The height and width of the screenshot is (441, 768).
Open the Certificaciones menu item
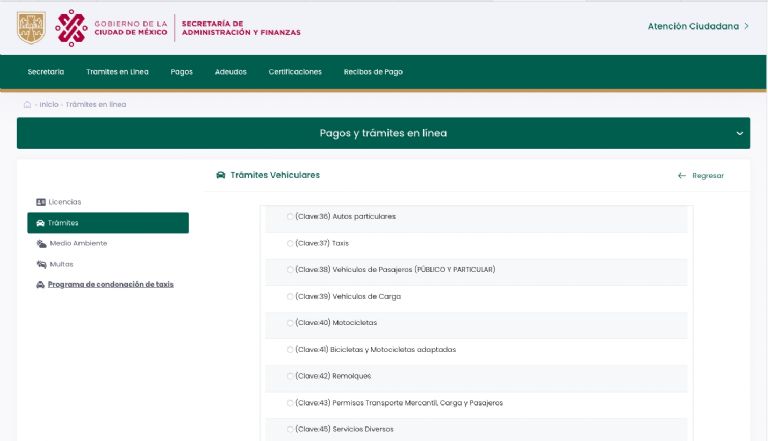tap(295, 72)
